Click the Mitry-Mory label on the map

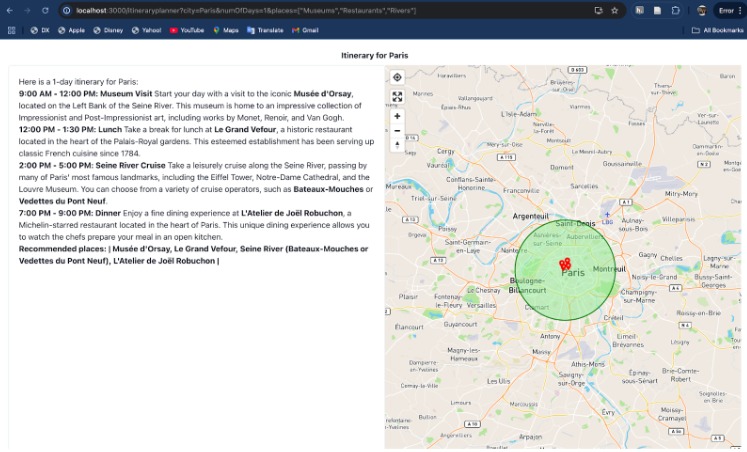[681, 193]
